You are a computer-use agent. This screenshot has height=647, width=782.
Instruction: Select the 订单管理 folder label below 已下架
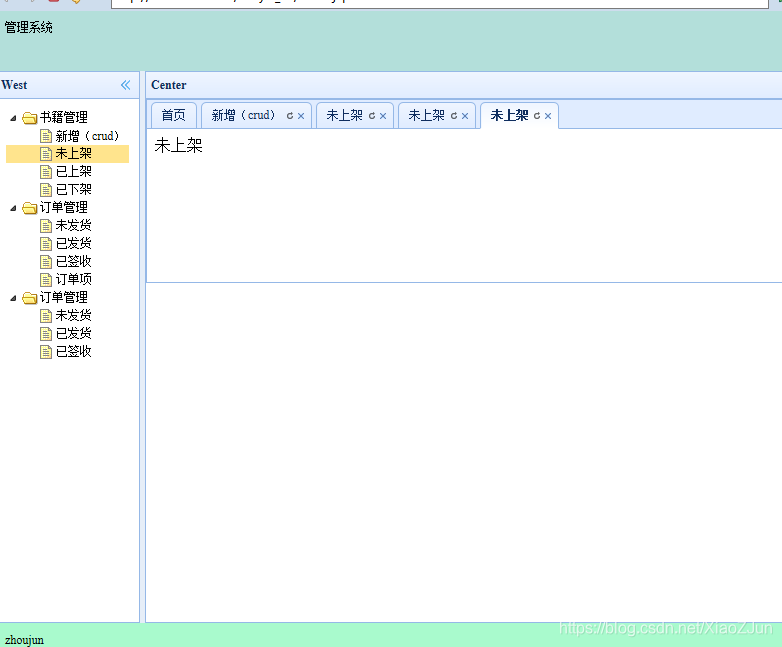[64, 208]
